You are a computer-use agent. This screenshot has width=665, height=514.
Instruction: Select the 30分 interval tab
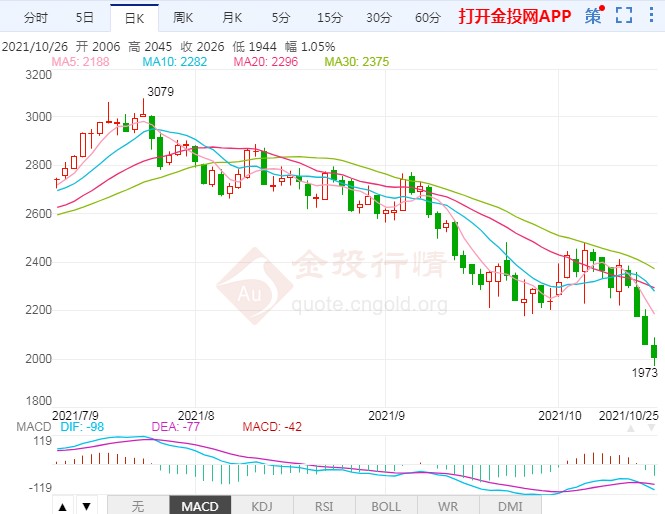click(x=379, y=18)
